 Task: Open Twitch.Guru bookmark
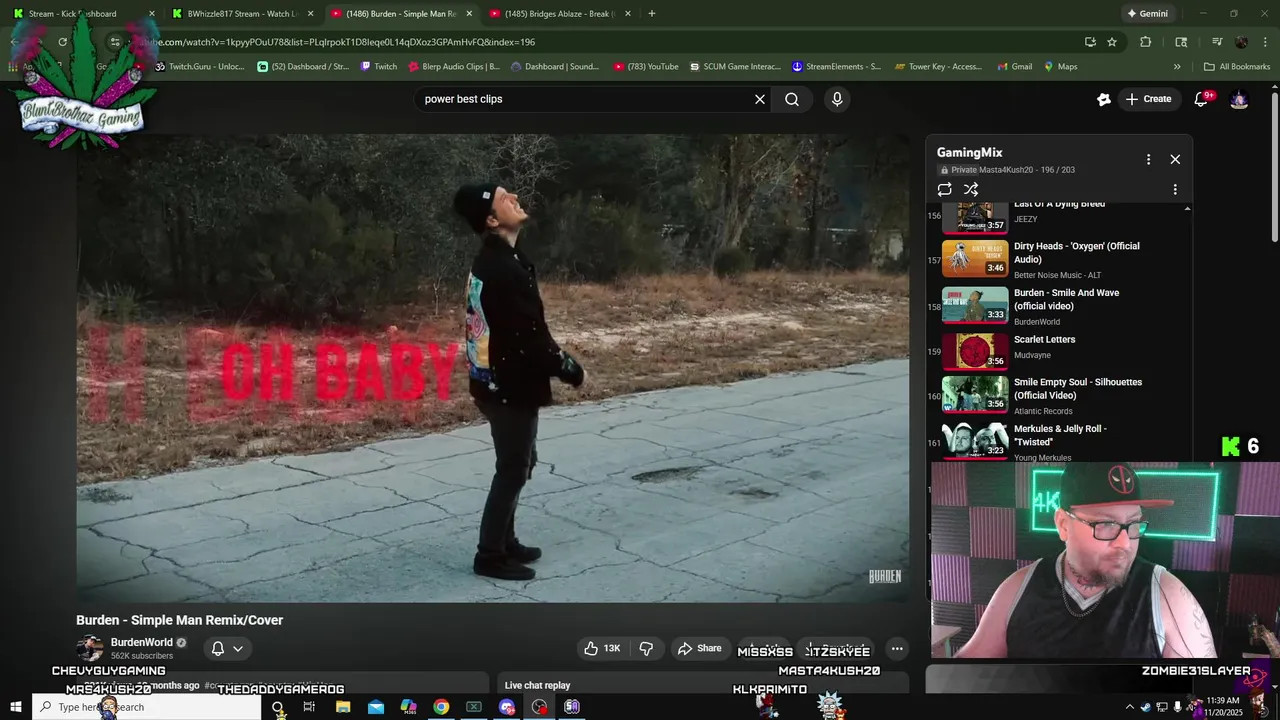click(x=200, y=67)
